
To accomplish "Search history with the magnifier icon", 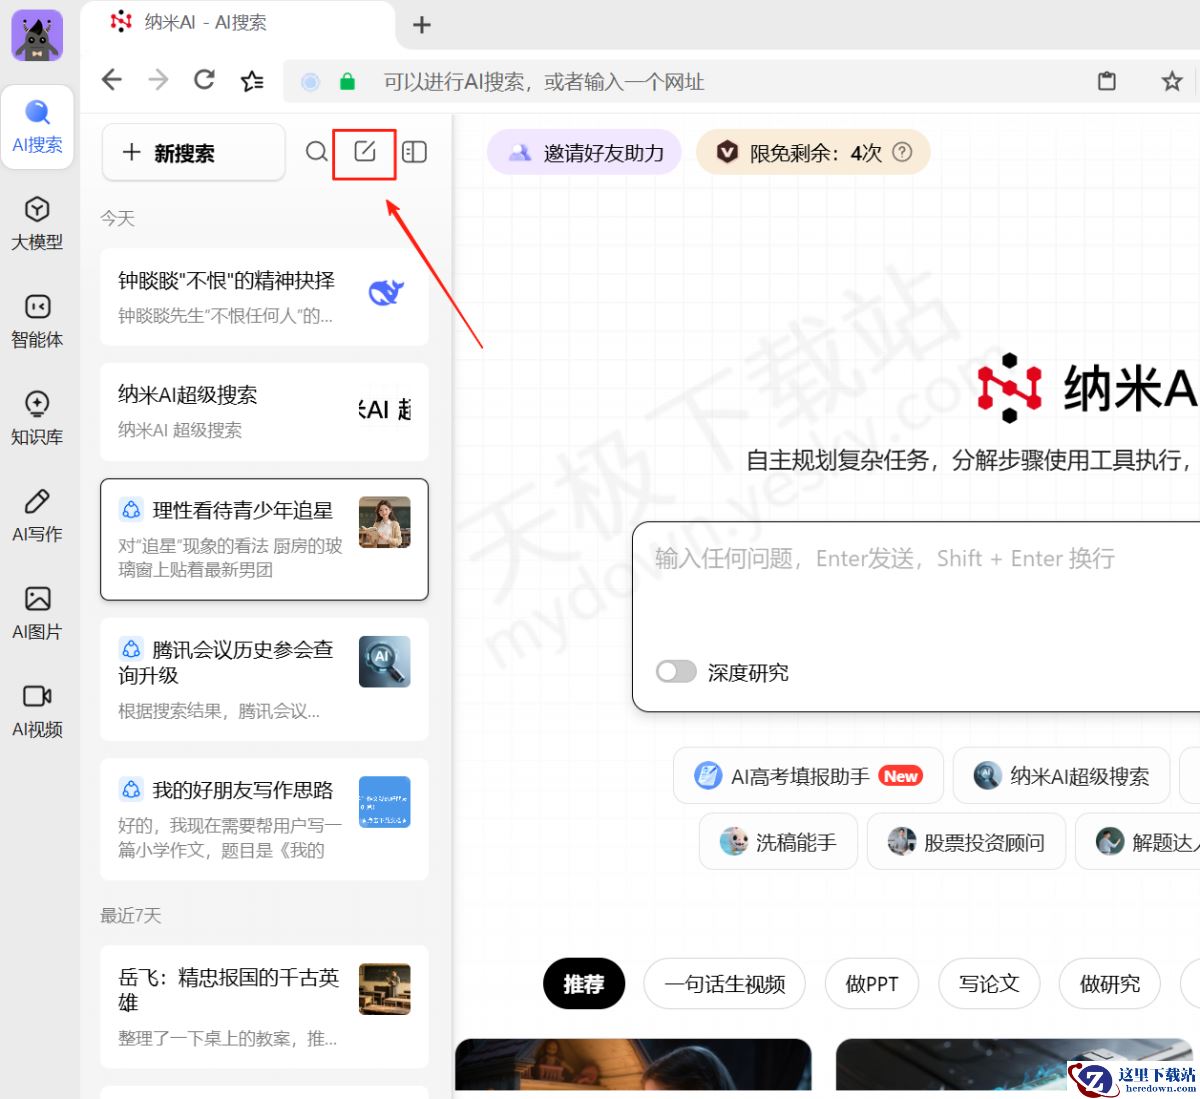I will pos(316,152).
